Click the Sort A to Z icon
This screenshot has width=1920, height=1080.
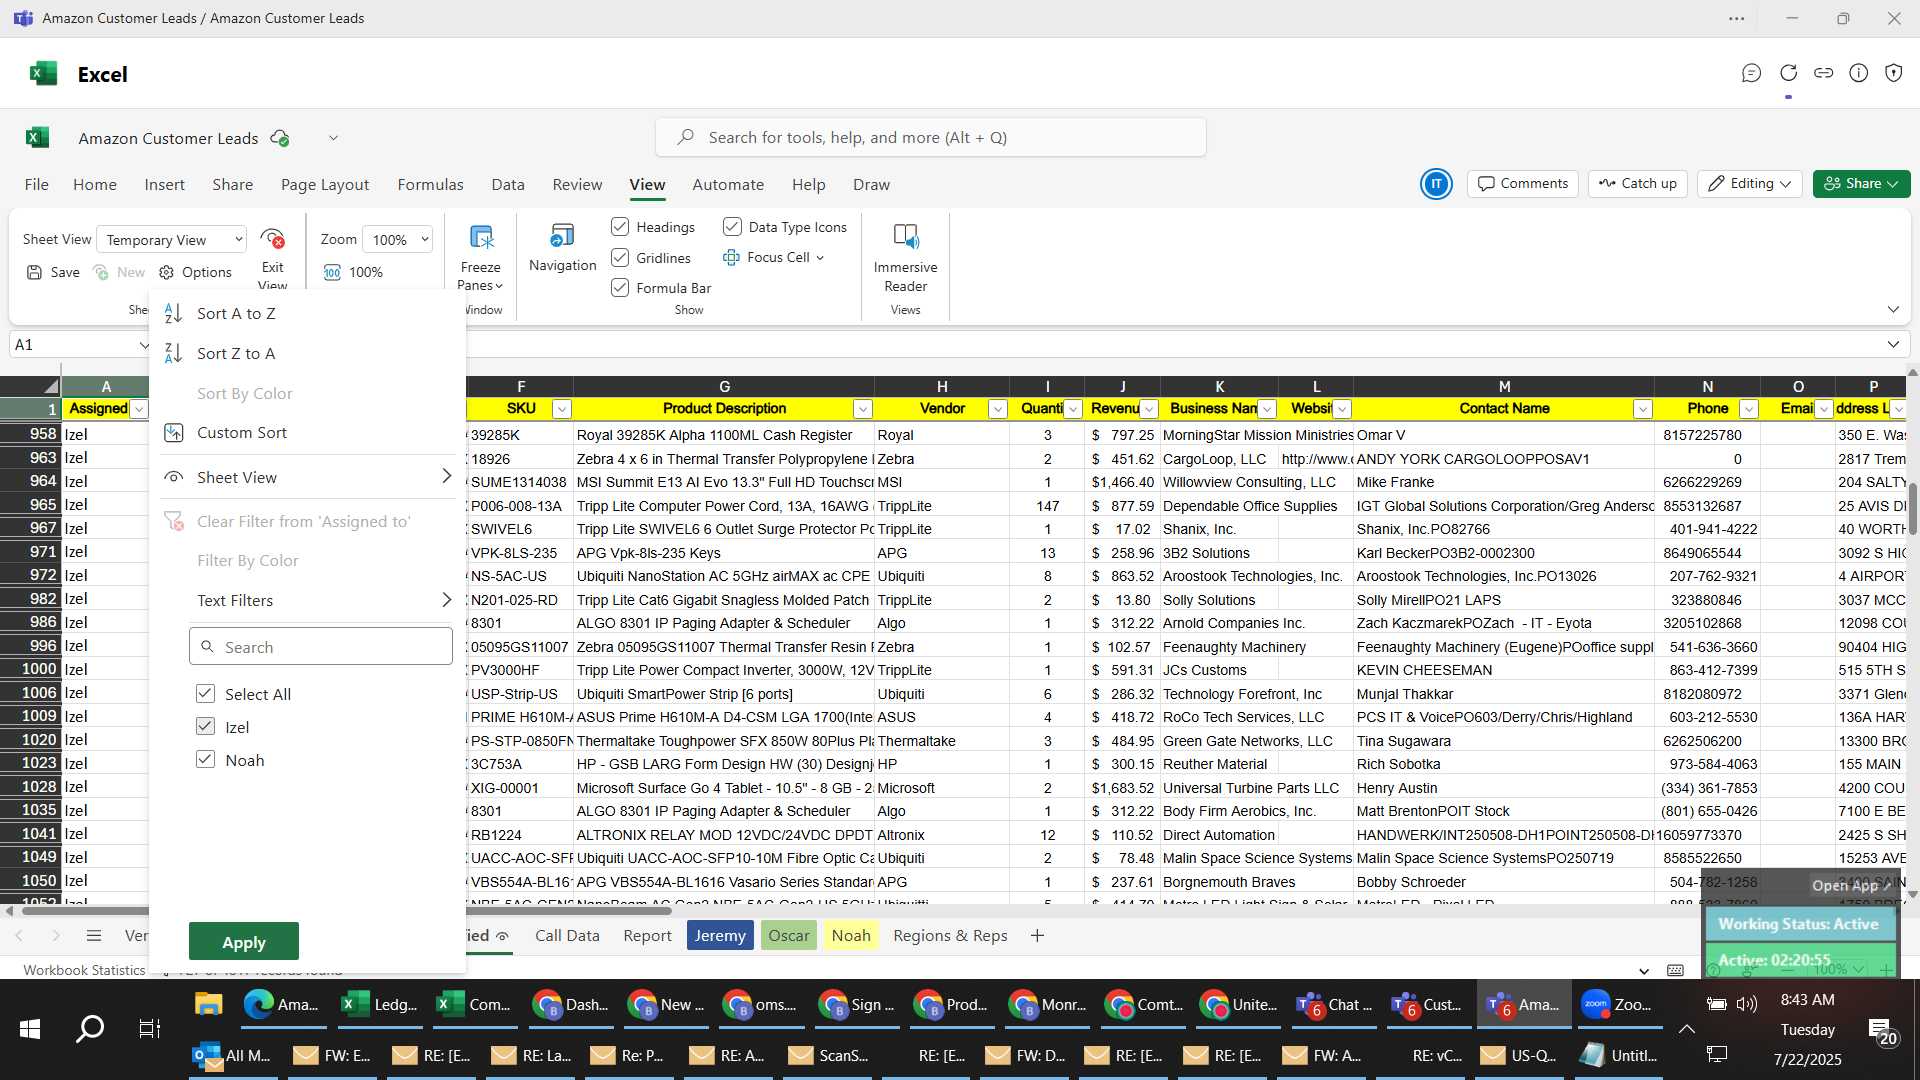click(x=173, y=313)
